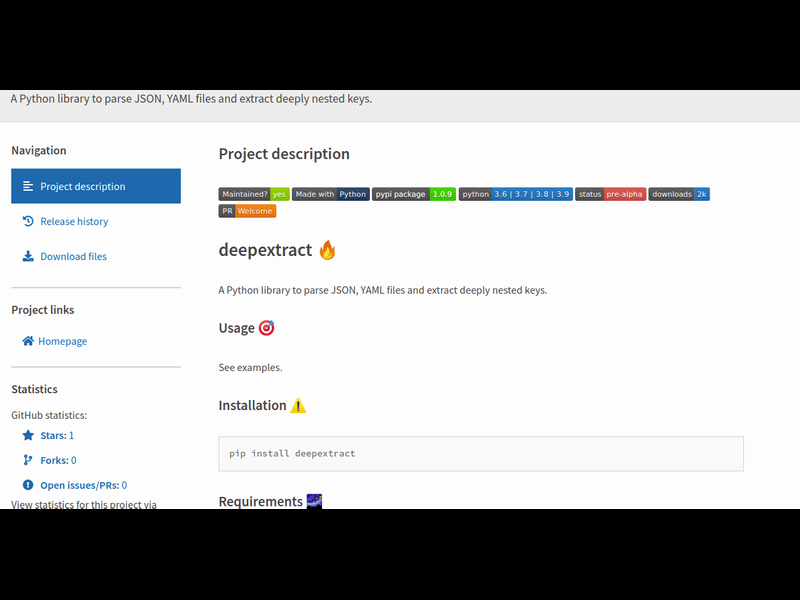Click the Open issues/PRs exclamation icon
The image size is (800, 600).
tap(28, 485)
